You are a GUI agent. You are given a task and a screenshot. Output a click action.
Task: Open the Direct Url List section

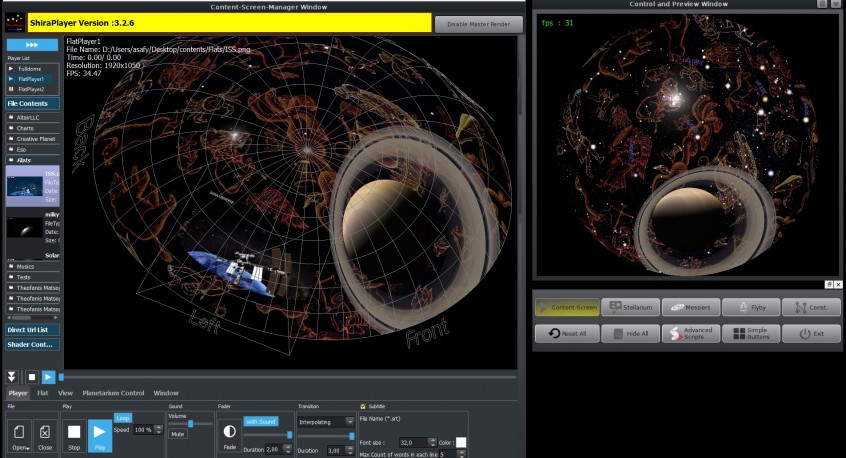point(32,330)
